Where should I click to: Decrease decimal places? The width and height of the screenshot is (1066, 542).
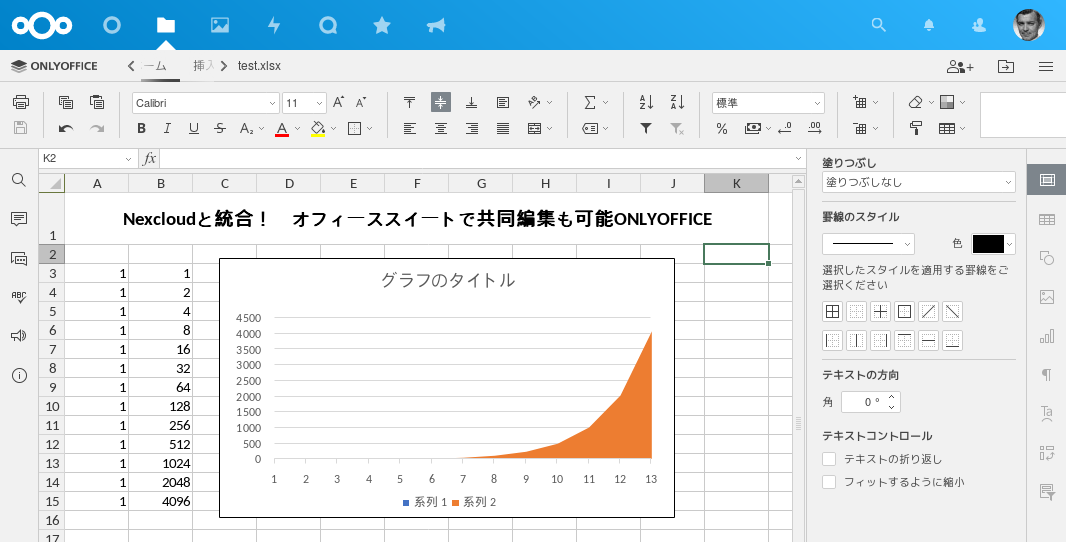(x=785, y=128)
